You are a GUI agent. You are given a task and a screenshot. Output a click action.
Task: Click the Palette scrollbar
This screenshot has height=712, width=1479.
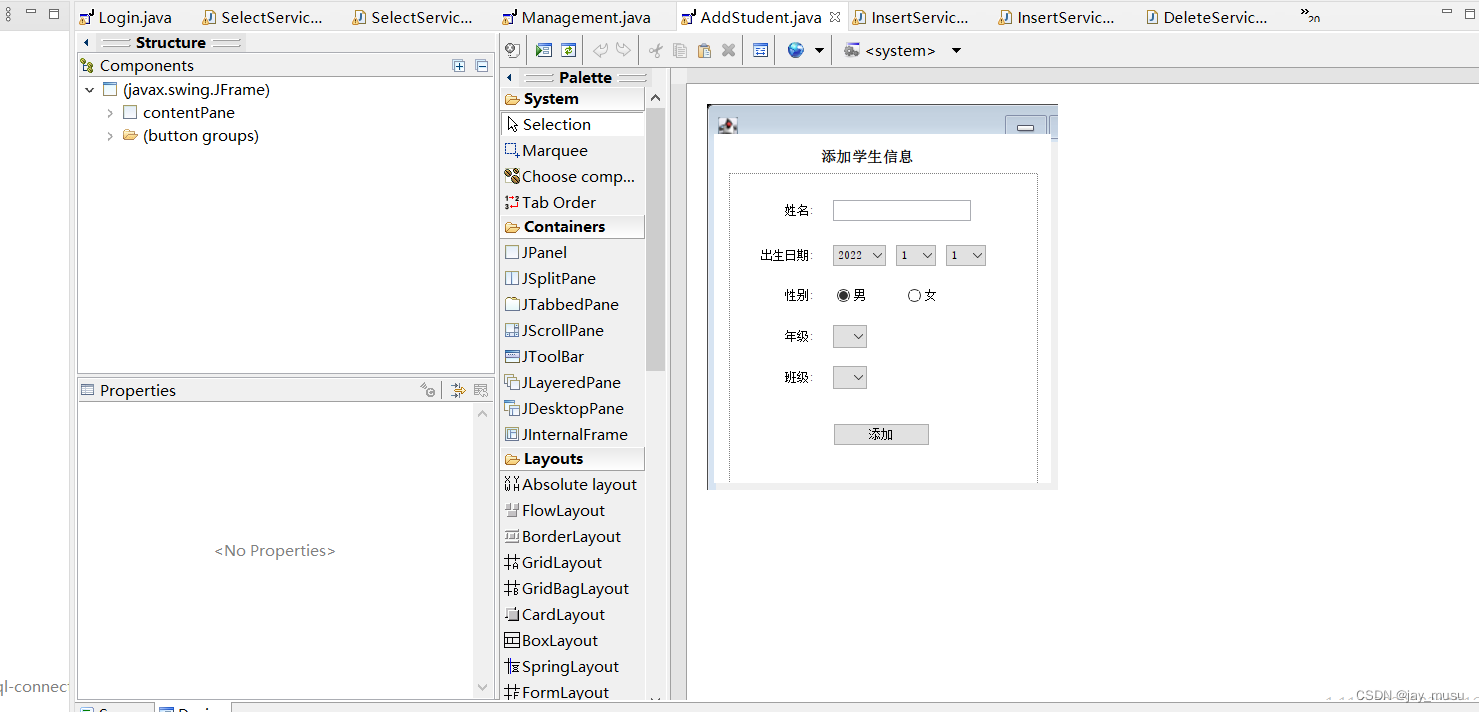(x=655, y=240)
